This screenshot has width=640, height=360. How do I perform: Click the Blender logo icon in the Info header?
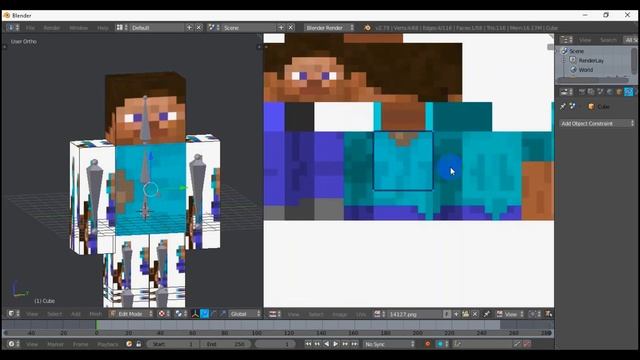tap(367, 28)
